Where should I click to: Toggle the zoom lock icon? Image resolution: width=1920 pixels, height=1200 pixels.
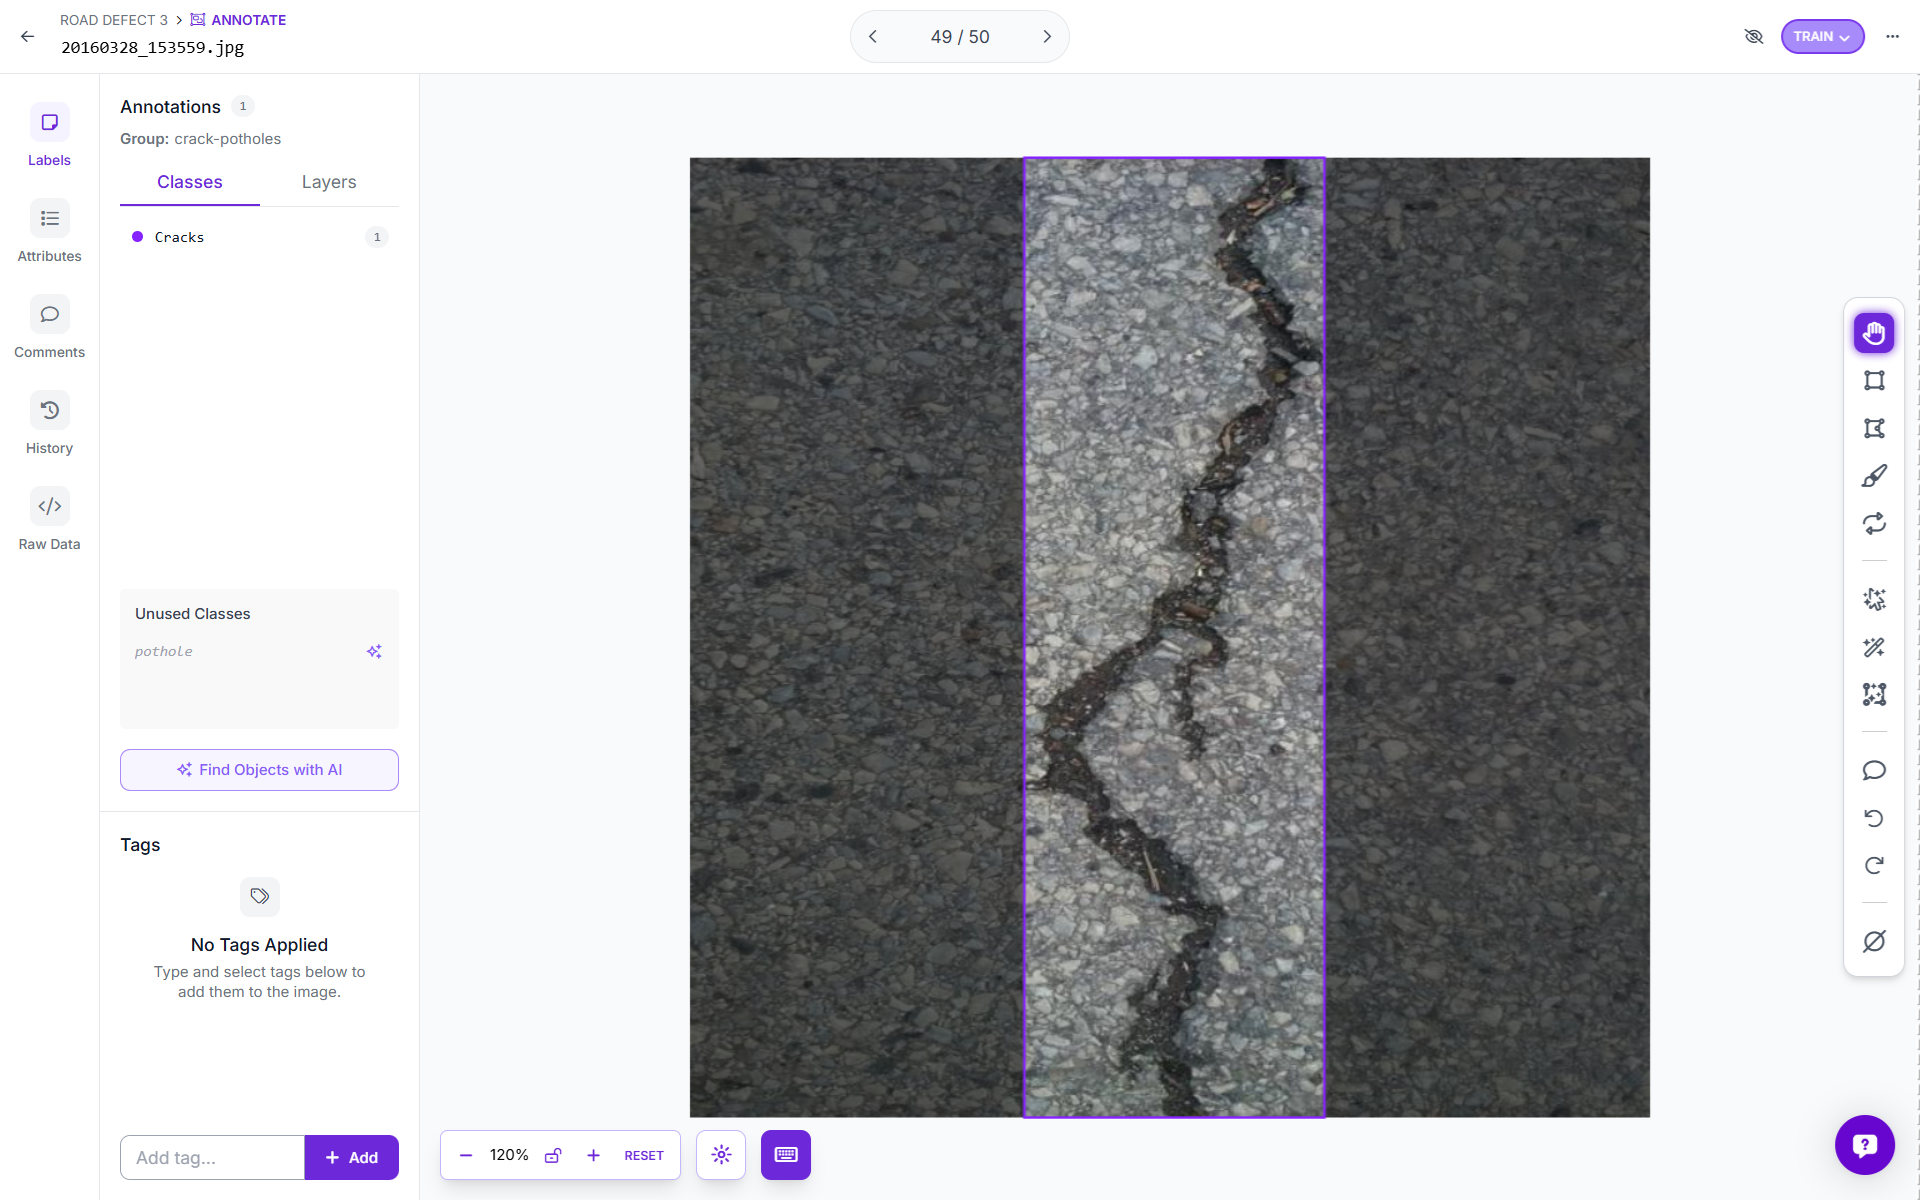point(553,1155)
